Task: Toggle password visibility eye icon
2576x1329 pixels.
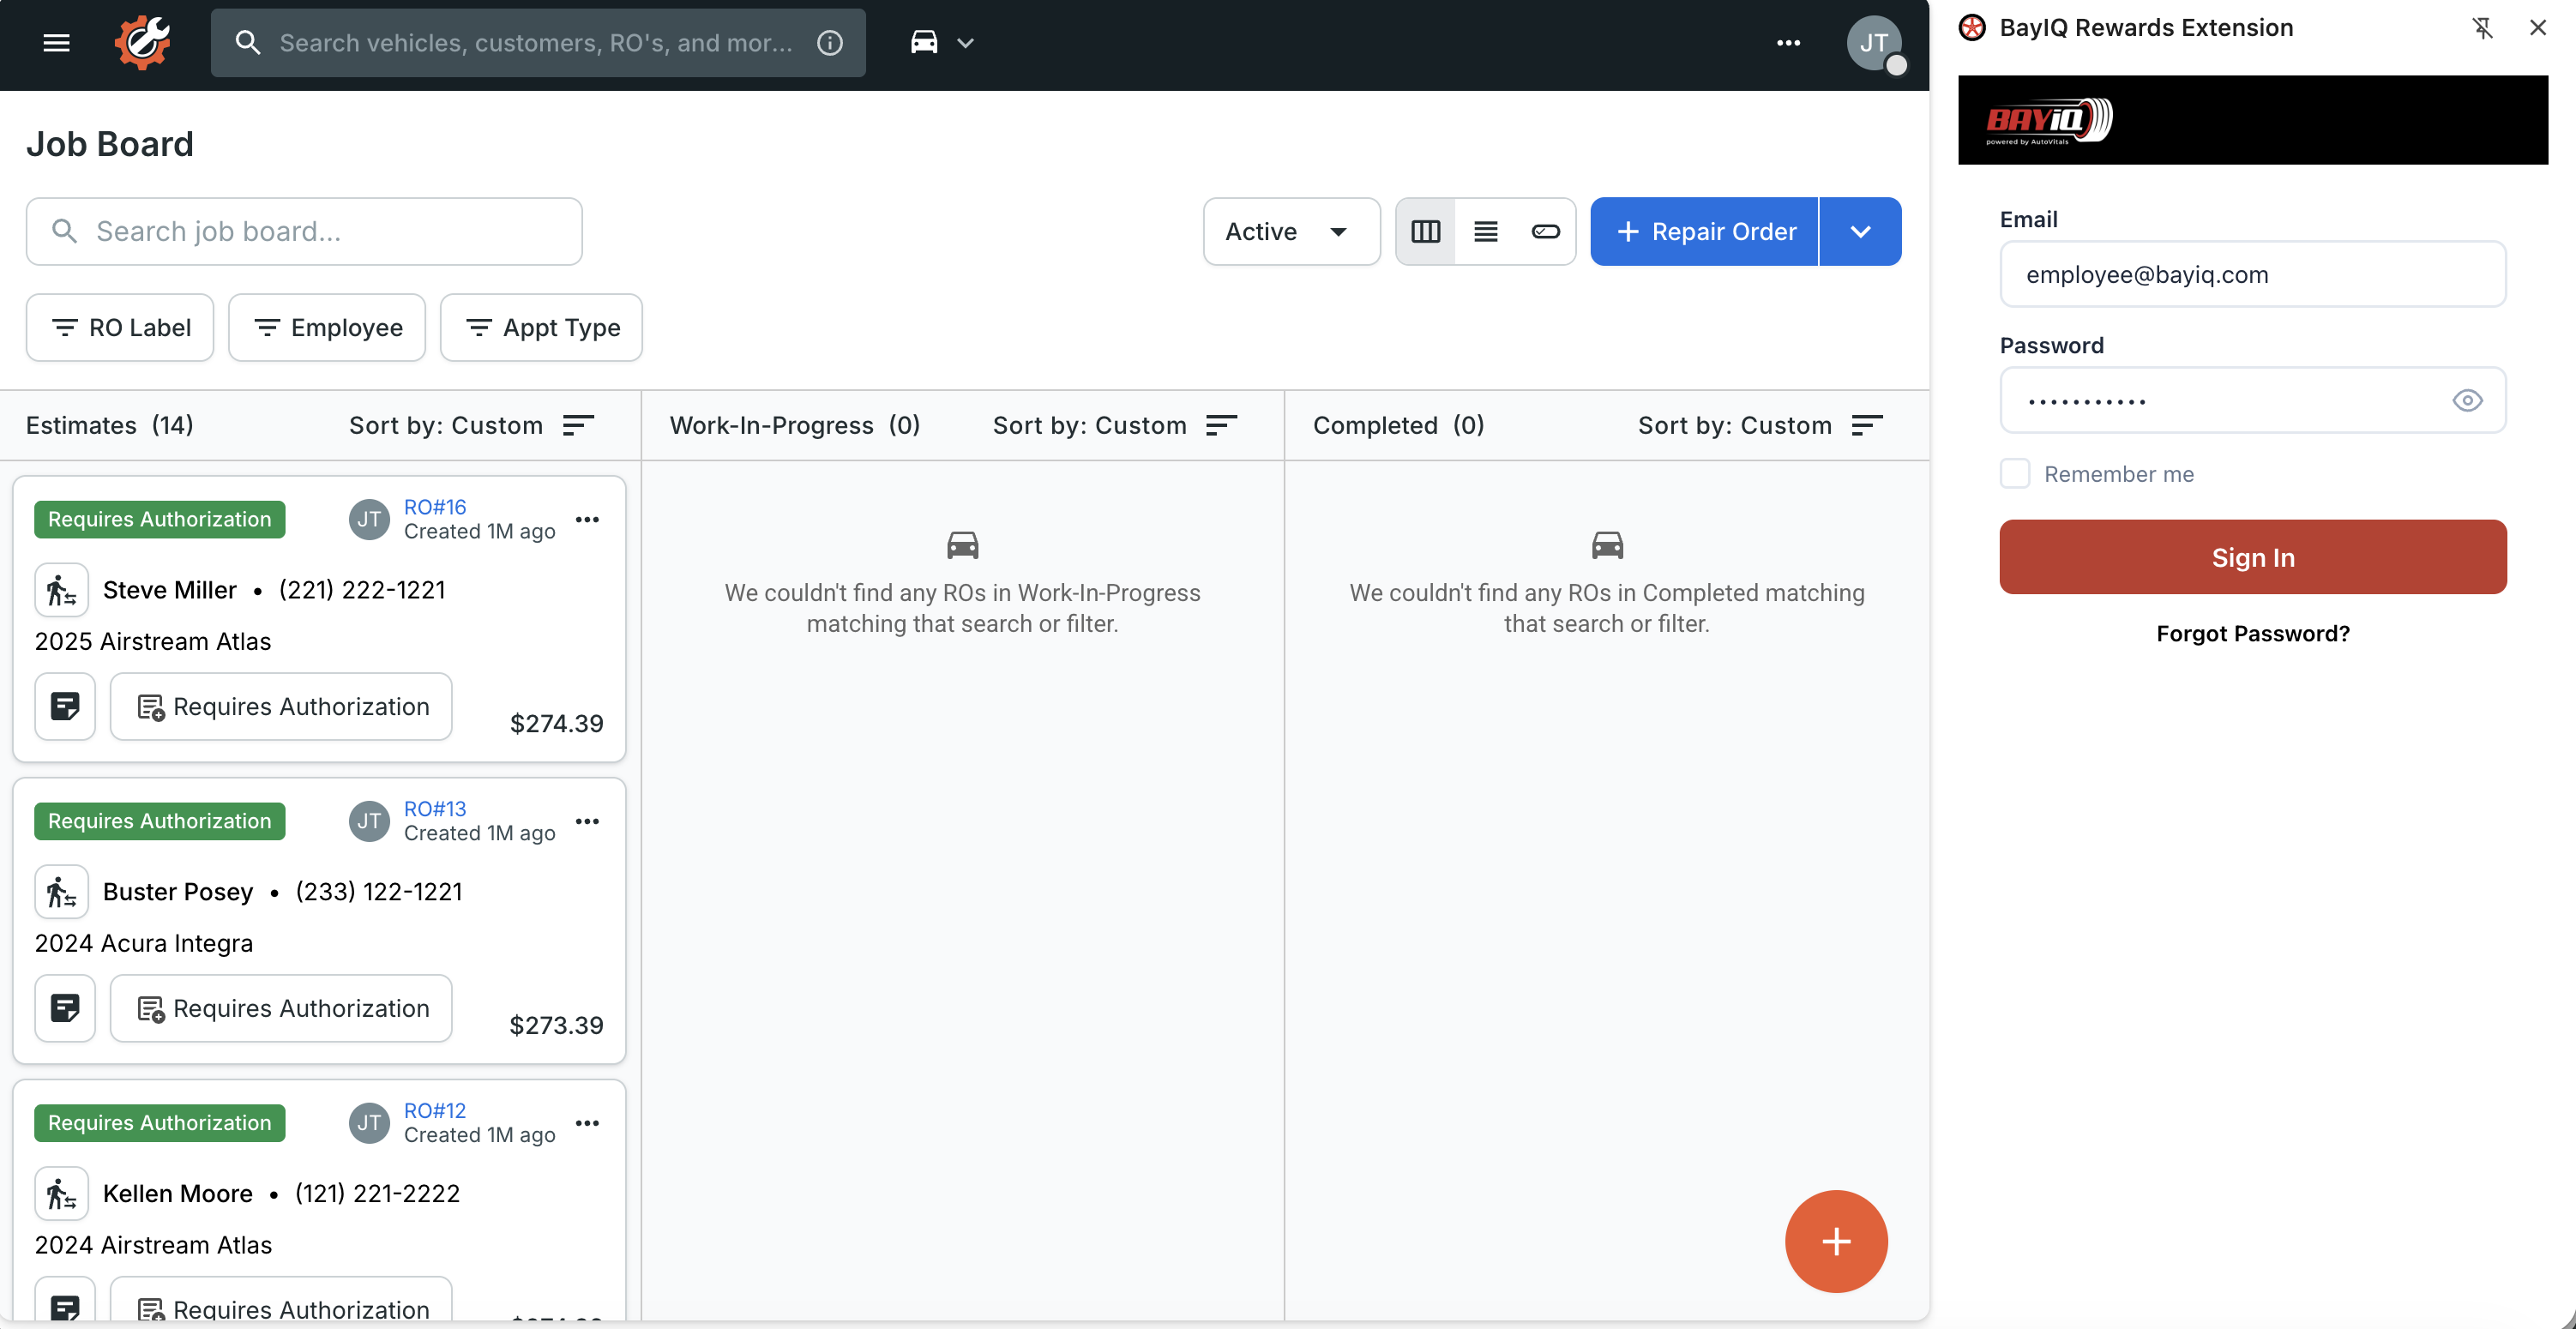Action: pos(2466,400)
